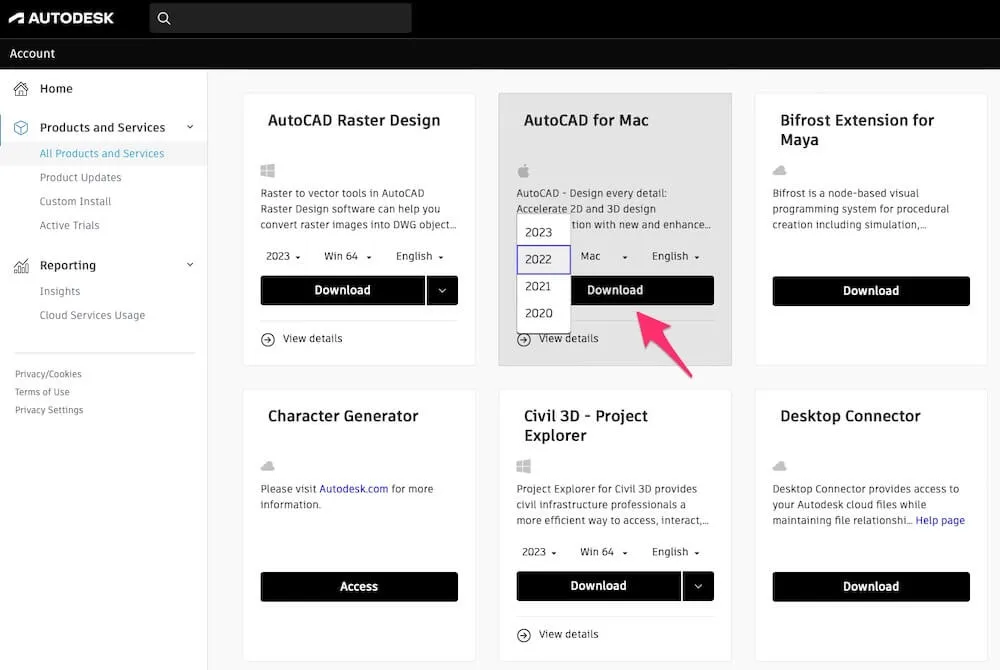Expand the Reporting section chevron
The height and width of the screenshot is (670, 1000).
coord(190,264)
